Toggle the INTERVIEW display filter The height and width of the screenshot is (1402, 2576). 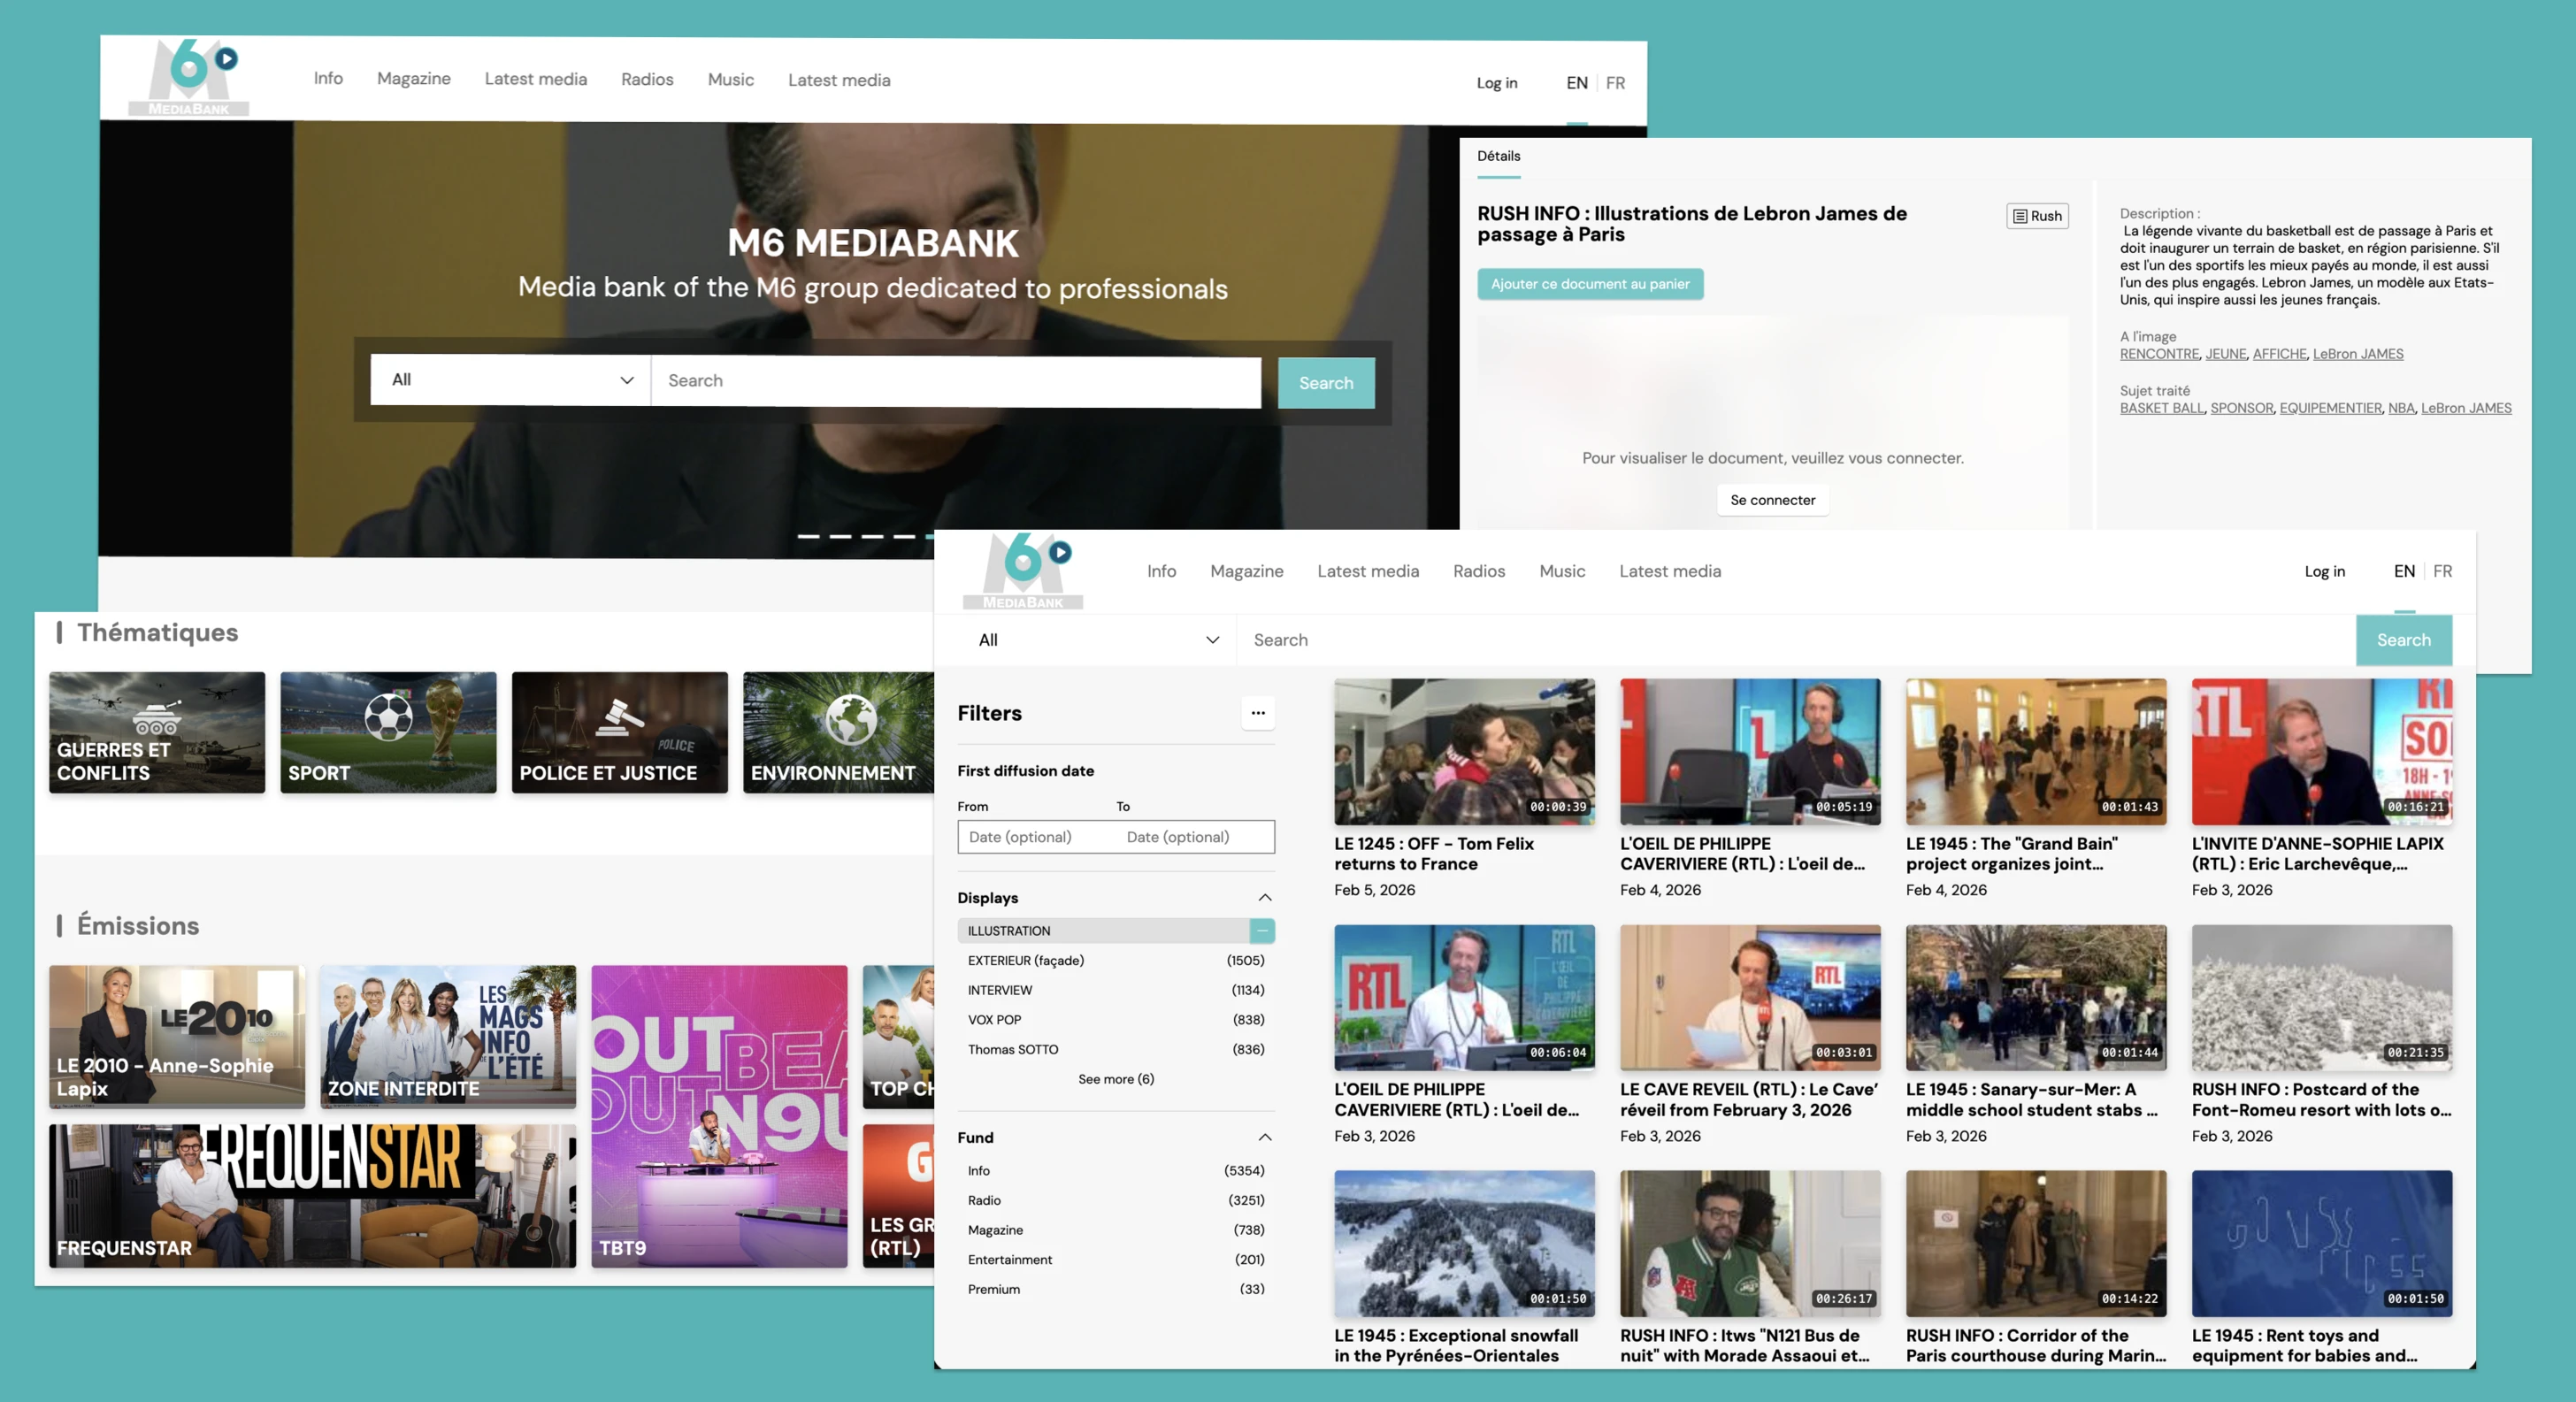[x=1116, y=990]
